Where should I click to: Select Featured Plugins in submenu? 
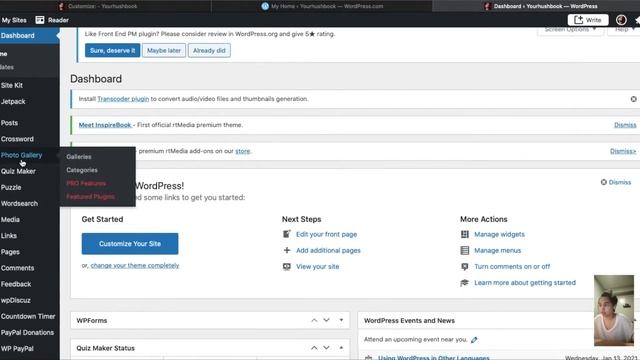90,197
